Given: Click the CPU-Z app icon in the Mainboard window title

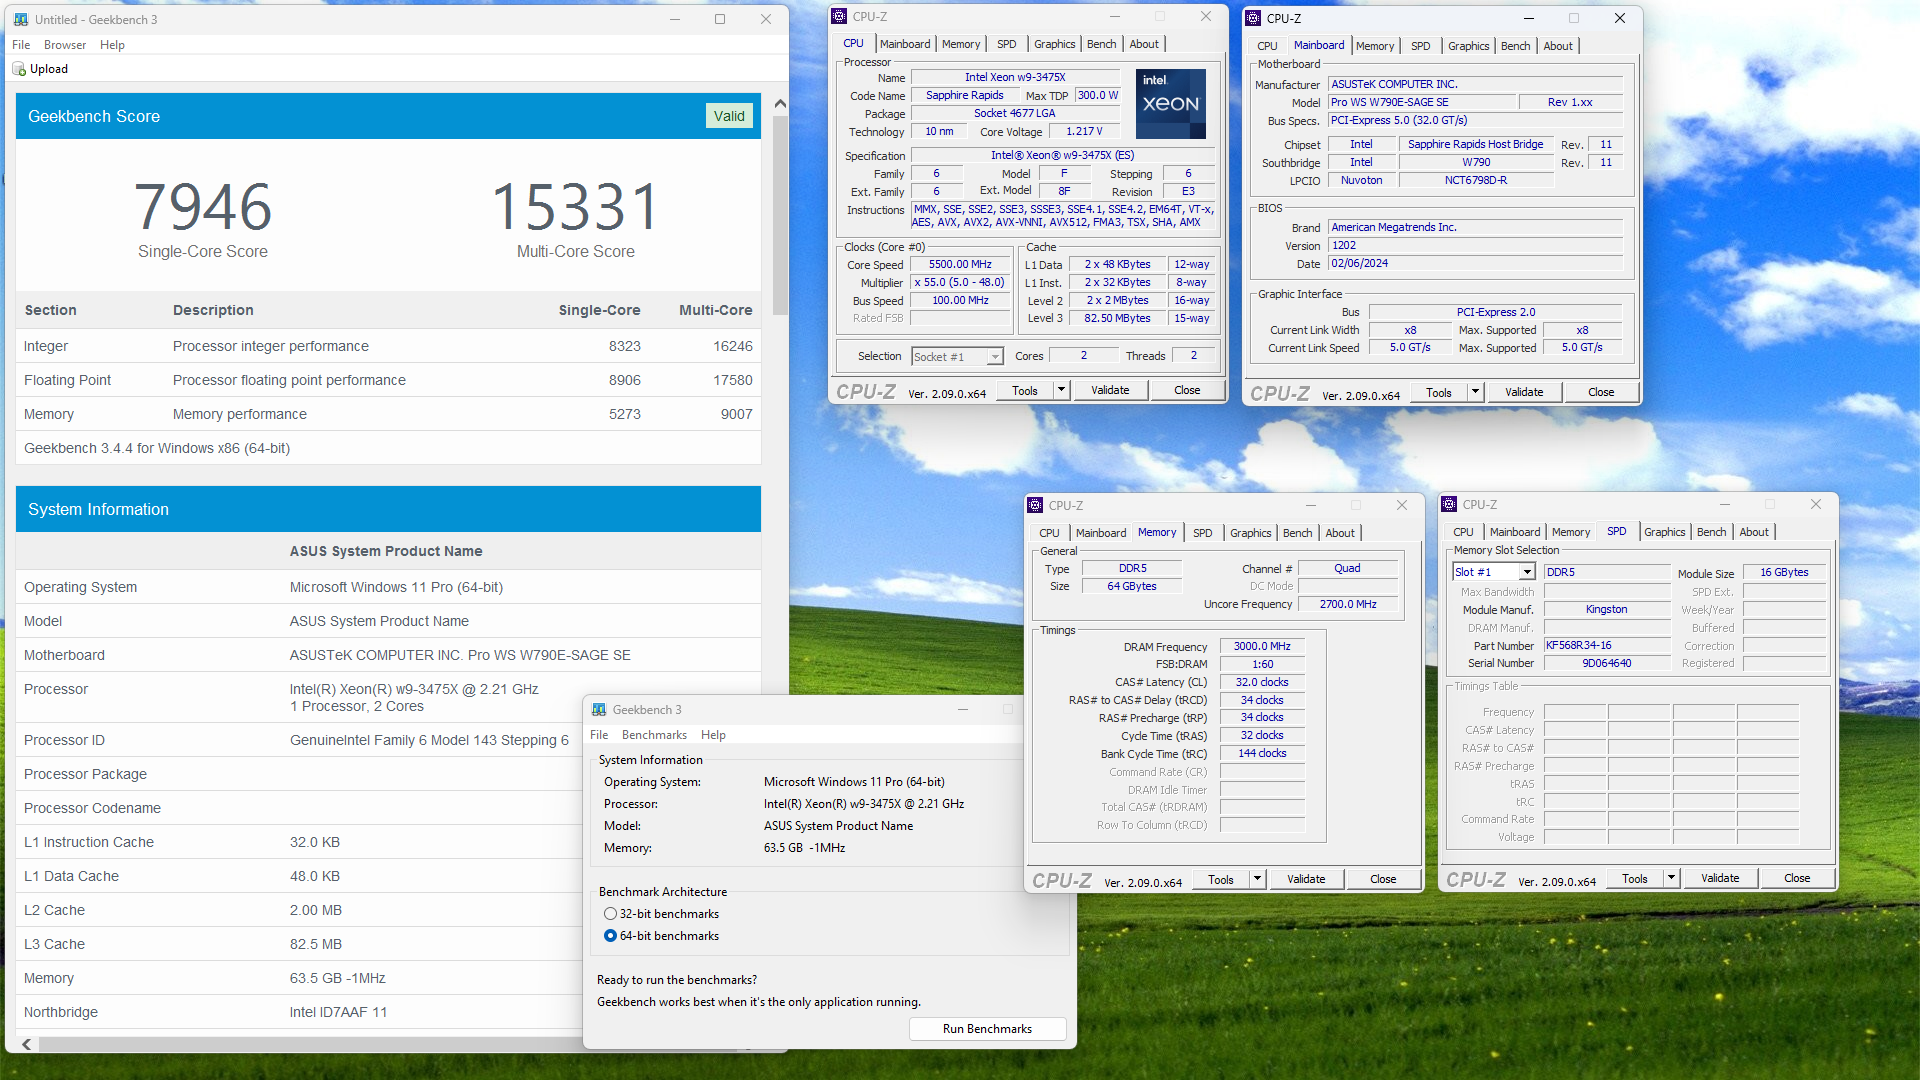Looking at the screenshot, I should click(x=1254, y=18).
